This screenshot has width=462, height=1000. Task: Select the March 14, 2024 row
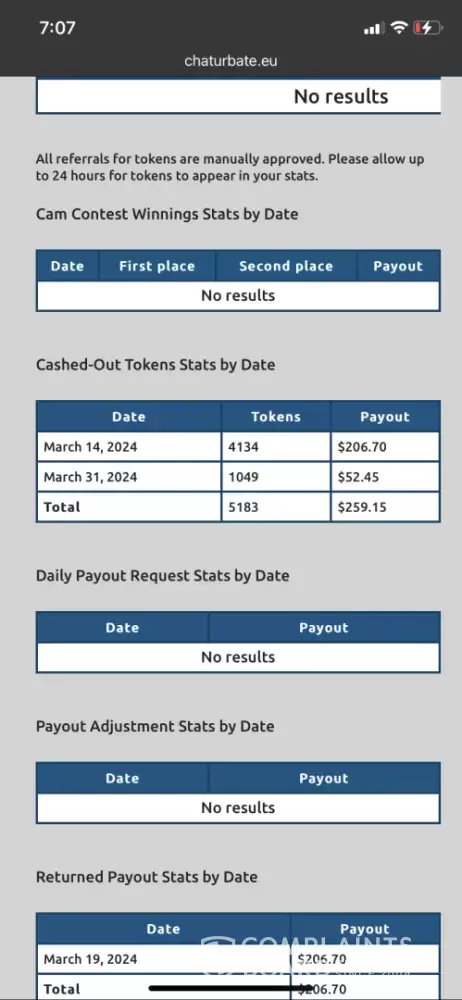[x=238, y=447]
